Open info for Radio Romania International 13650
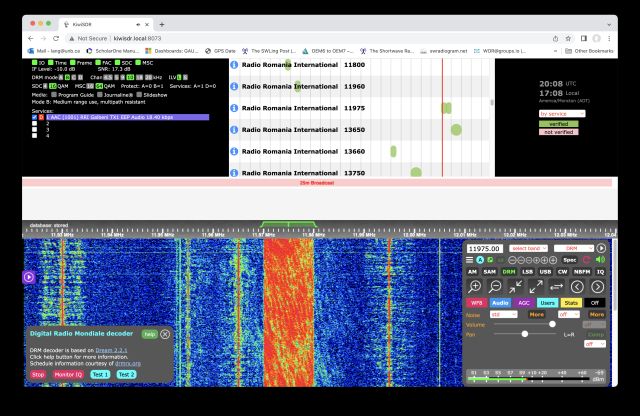 (234, 129)
